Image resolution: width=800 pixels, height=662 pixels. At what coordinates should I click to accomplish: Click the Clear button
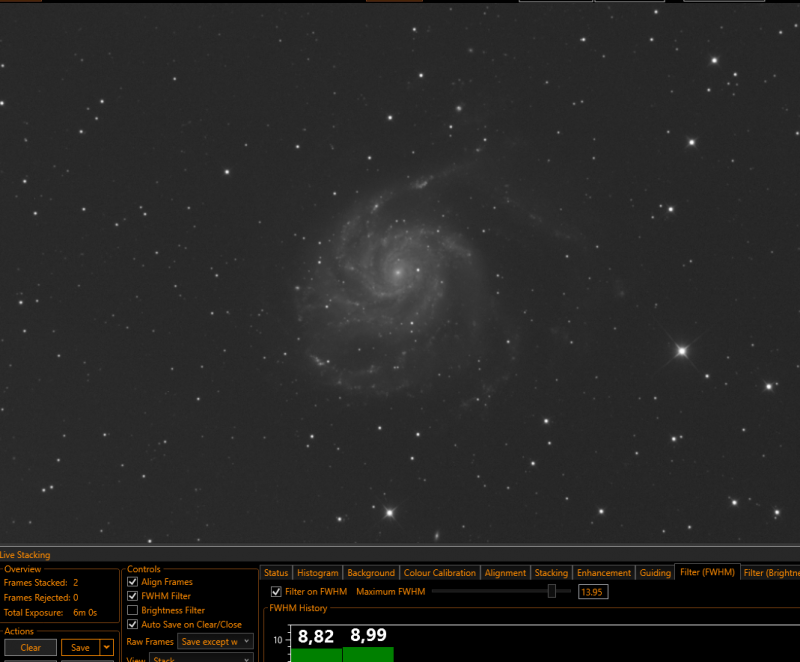point(31,647)
